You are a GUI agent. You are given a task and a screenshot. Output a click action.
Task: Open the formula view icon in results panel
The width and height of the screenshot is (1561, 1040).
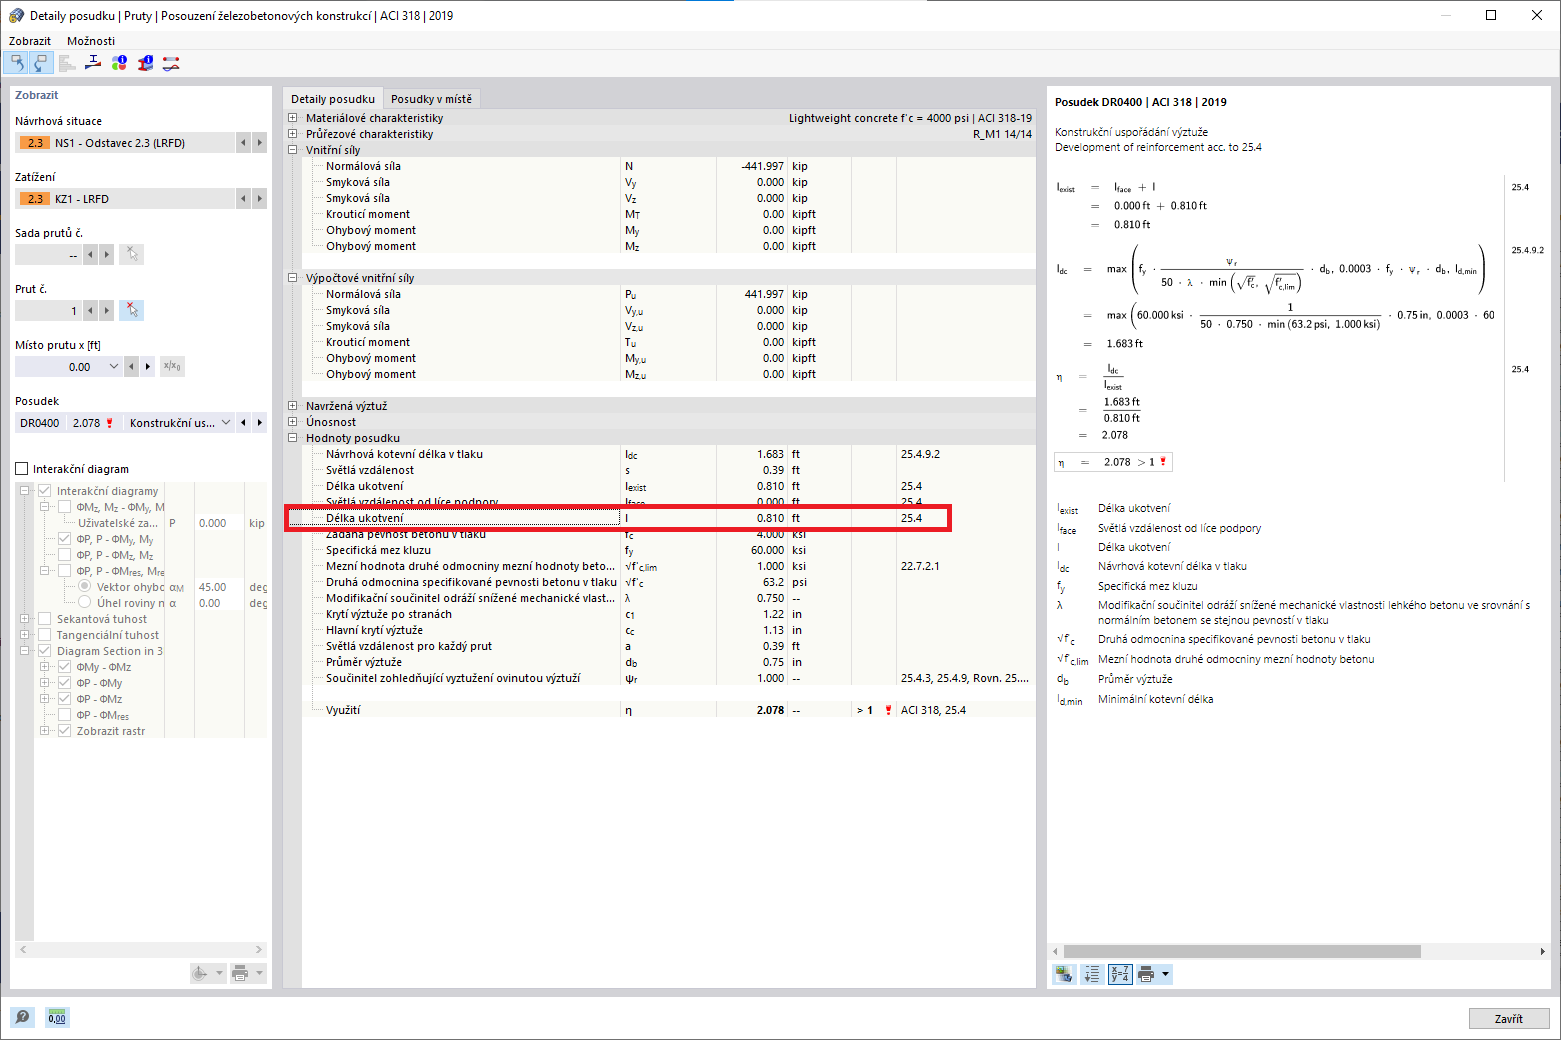point(1119,973)
